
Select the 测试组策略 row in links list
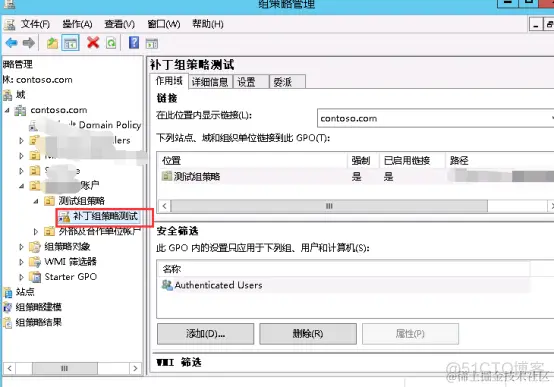click(x=355, y=176)
